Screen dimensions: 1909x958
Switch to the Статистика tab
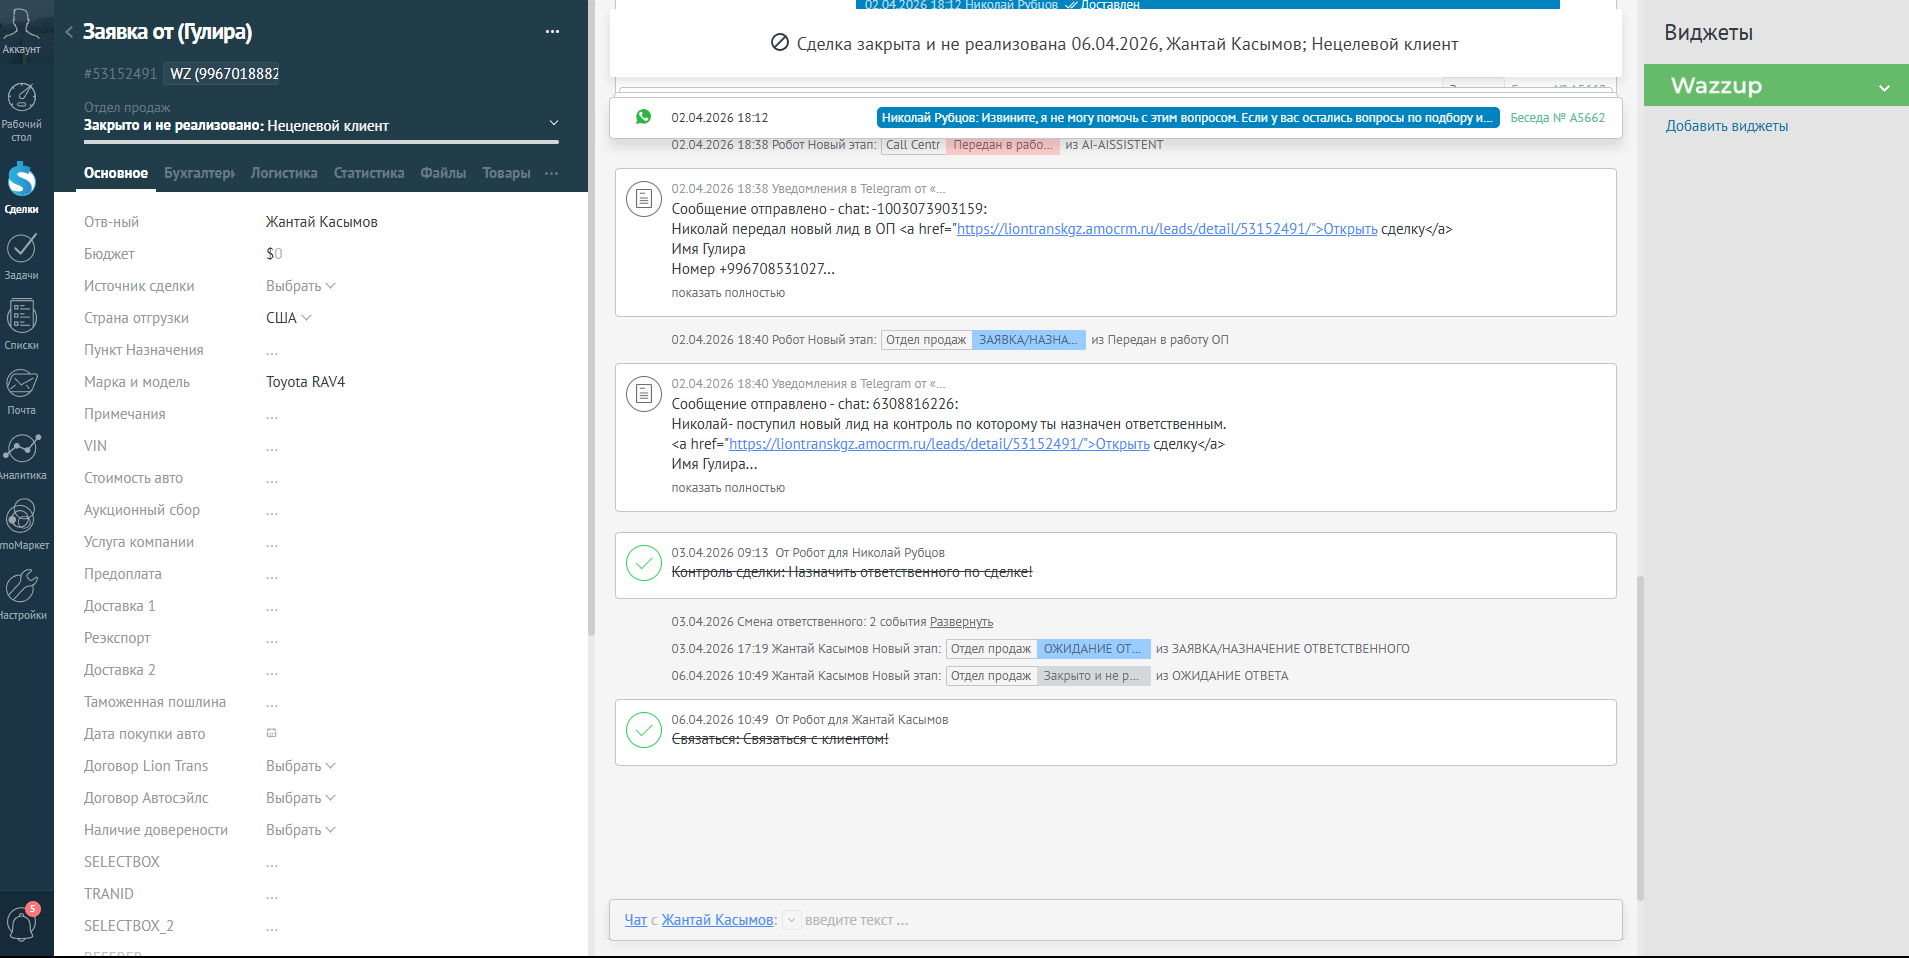tap(369, 173)
